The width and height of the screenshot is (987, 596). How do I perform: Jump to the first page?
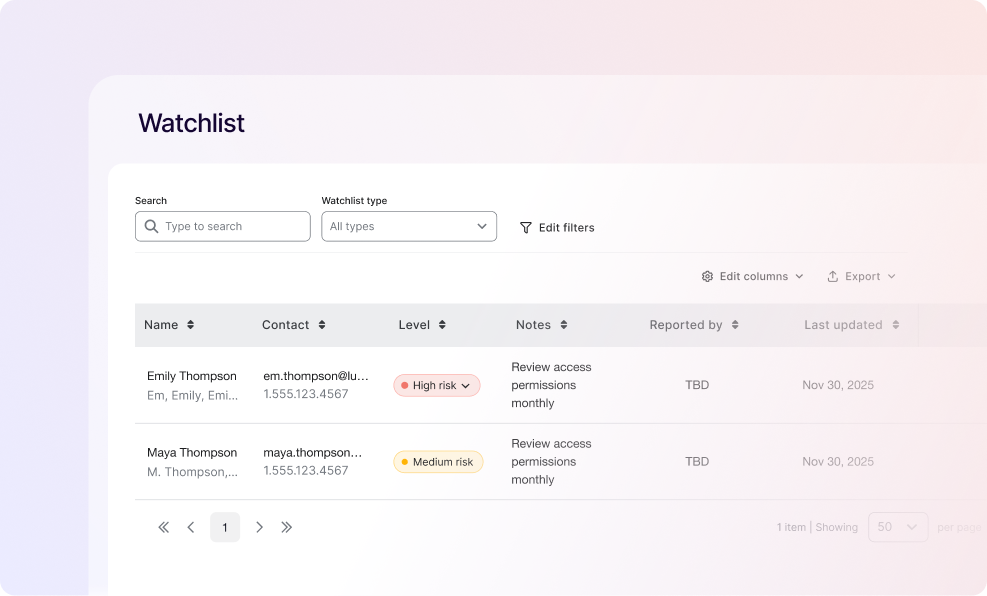click(x=164, y=527)
